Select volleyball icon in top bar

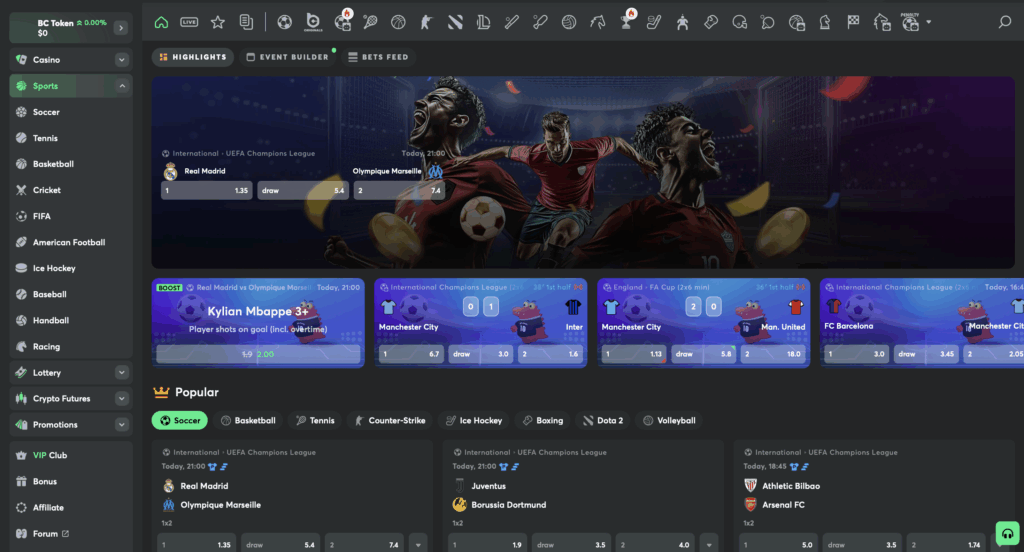pos(569,22)
